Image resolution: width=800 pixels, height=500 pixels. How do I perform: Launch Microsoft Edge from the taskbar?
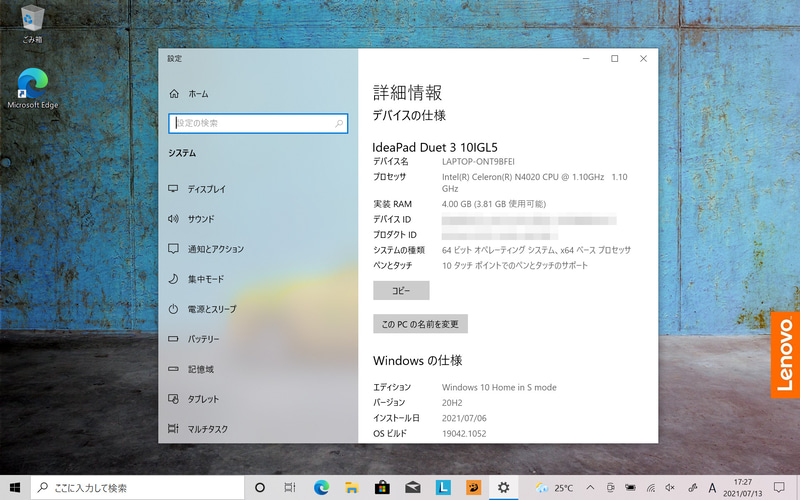(321, 488)
